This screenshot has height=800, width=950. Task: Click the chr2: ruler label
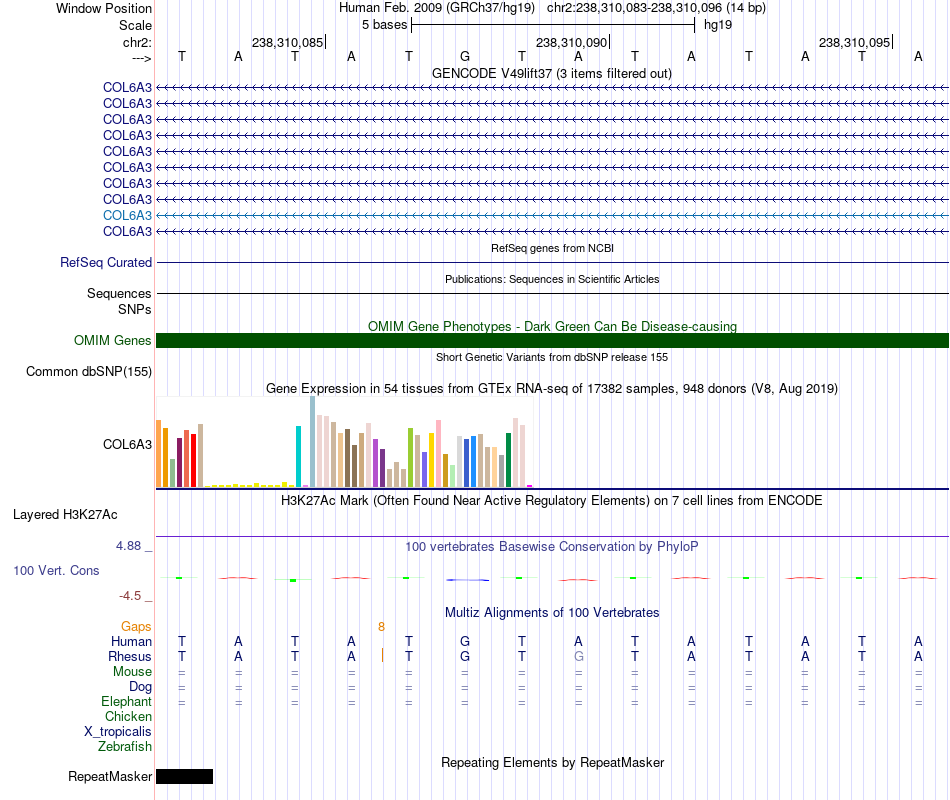(137, 42)
